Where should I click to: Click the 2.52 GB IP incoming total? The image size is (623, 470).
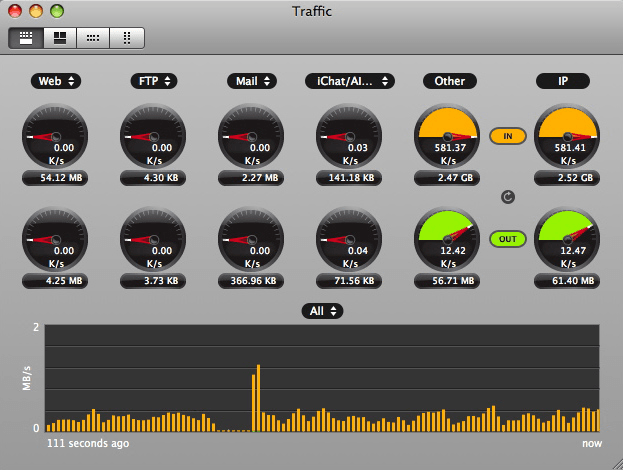567,178
